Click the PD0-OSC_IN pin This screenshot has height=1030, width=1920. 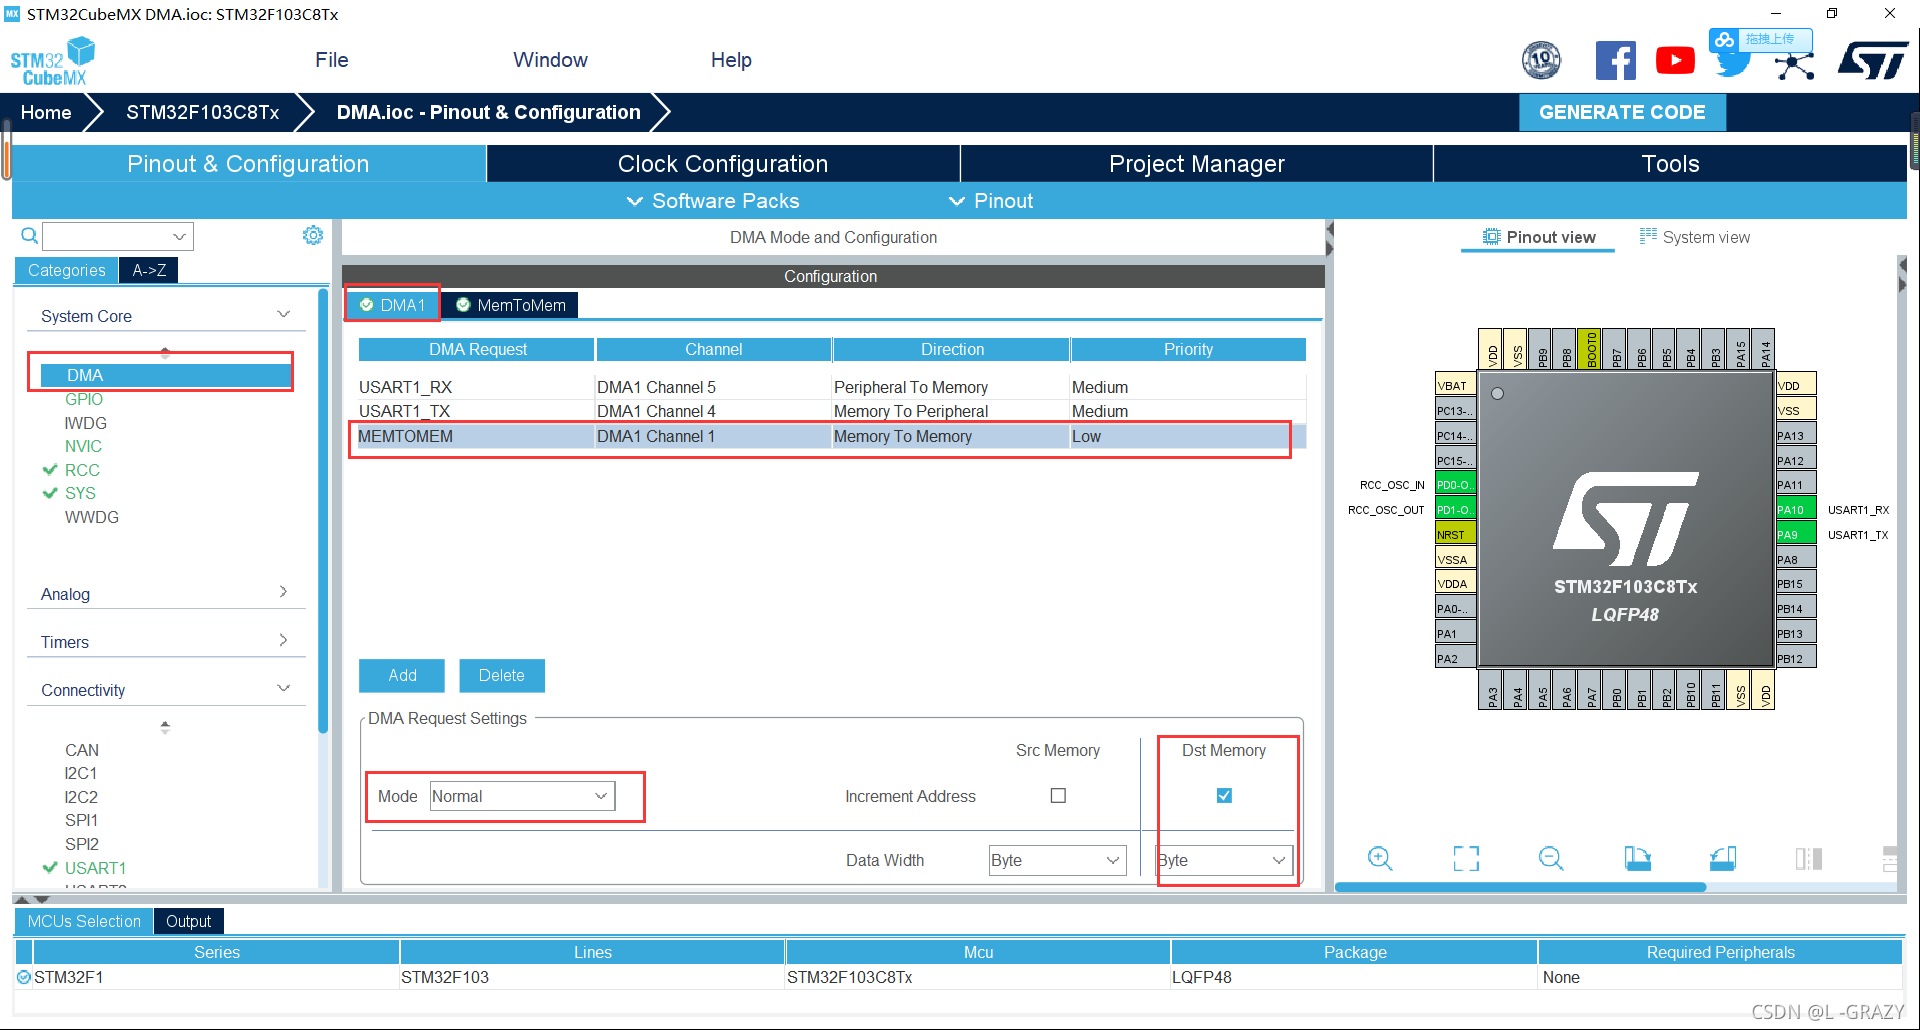1455,484
